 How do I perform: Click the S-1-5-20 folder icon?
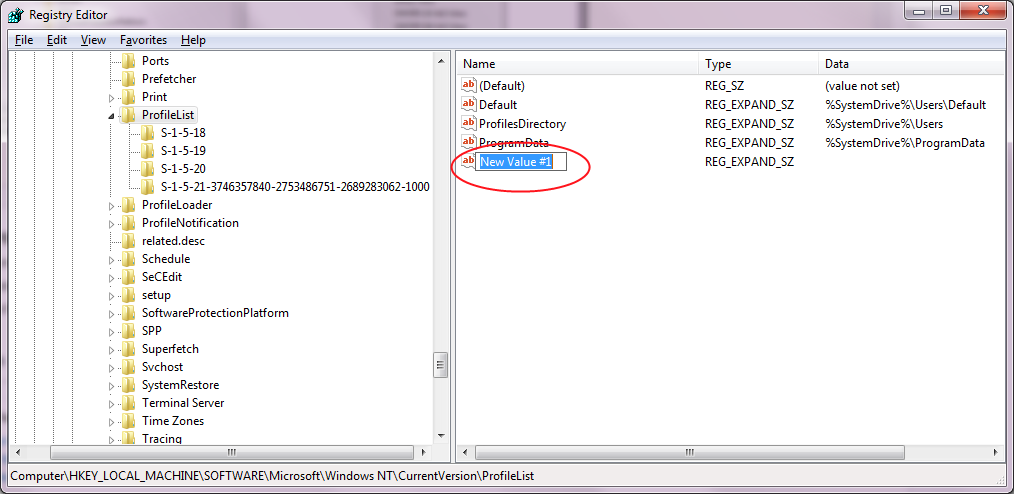[147, 169]
